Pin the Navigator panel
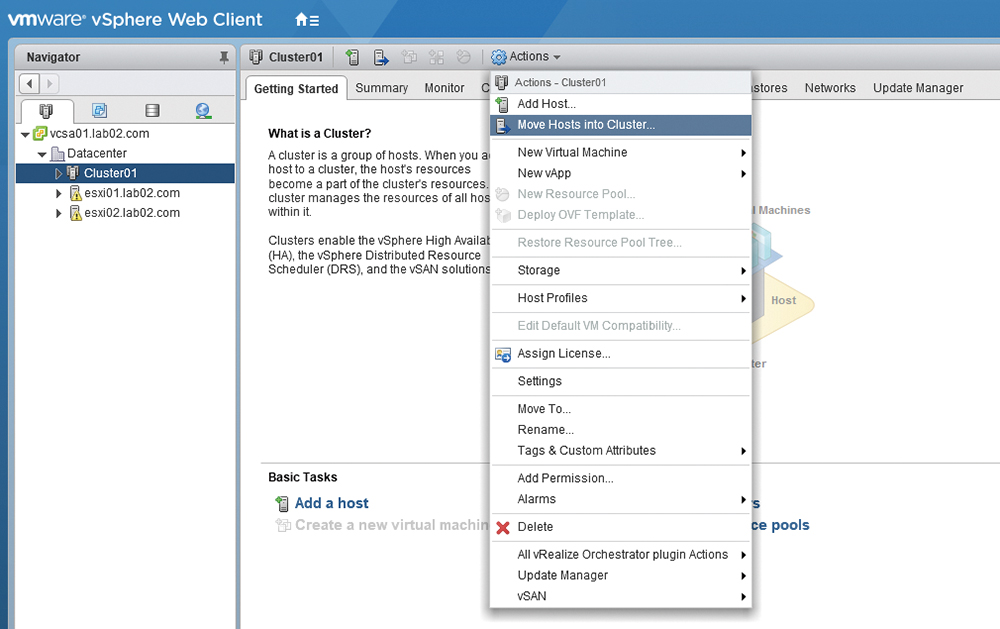 click(x=224, y=57)
